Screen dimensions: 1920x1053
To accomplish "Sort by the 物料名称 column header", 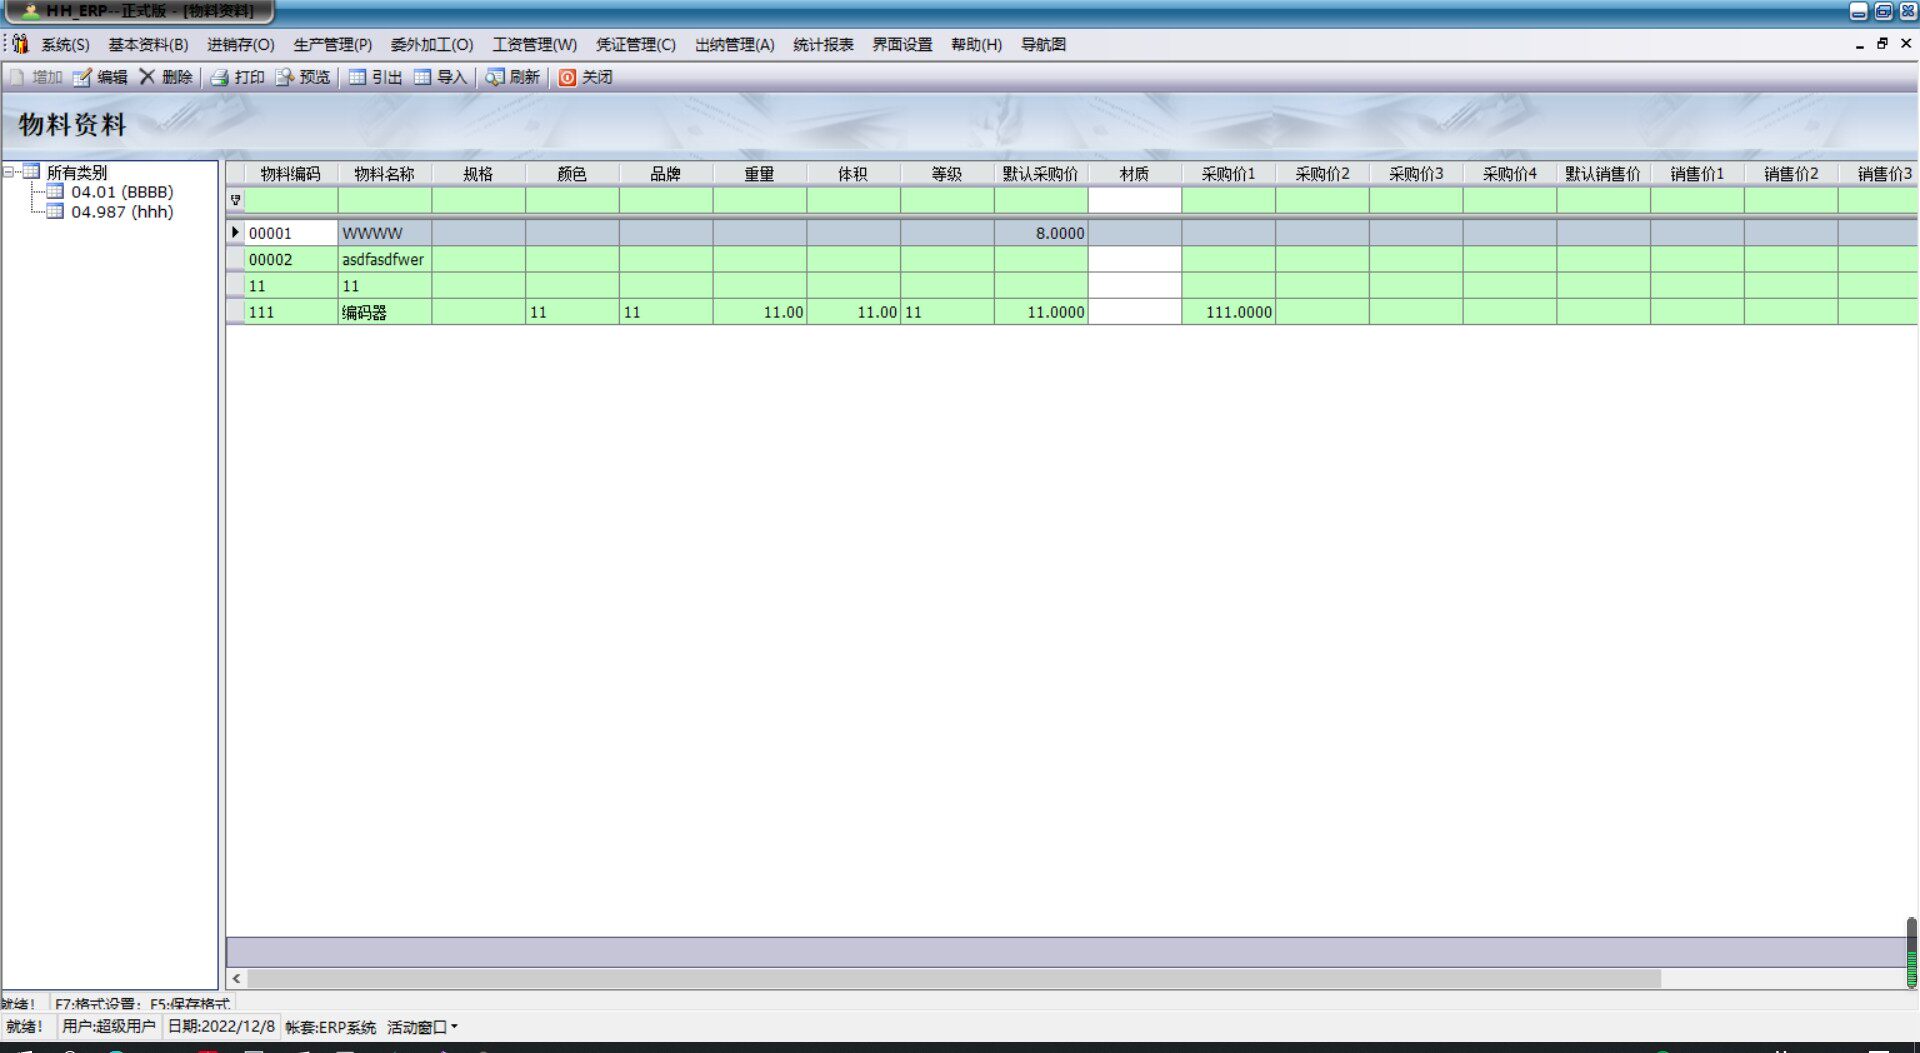I will point(385,174).
